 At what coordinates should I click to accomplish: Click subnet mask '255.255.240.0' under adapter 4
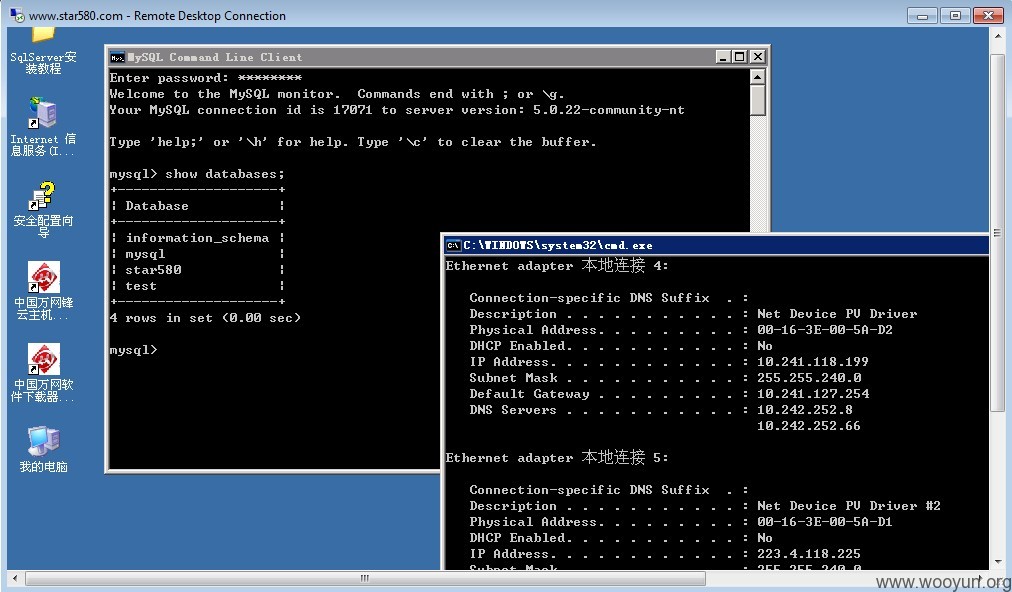point(809,378)
